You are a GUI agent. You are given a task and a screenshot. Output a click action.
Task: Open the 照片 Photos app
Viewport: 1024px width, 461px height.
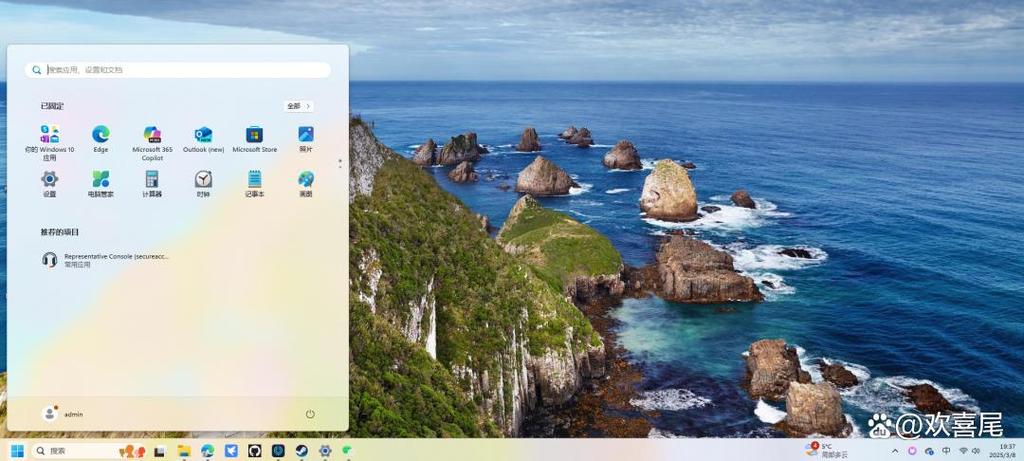click(x=306, y=139)
